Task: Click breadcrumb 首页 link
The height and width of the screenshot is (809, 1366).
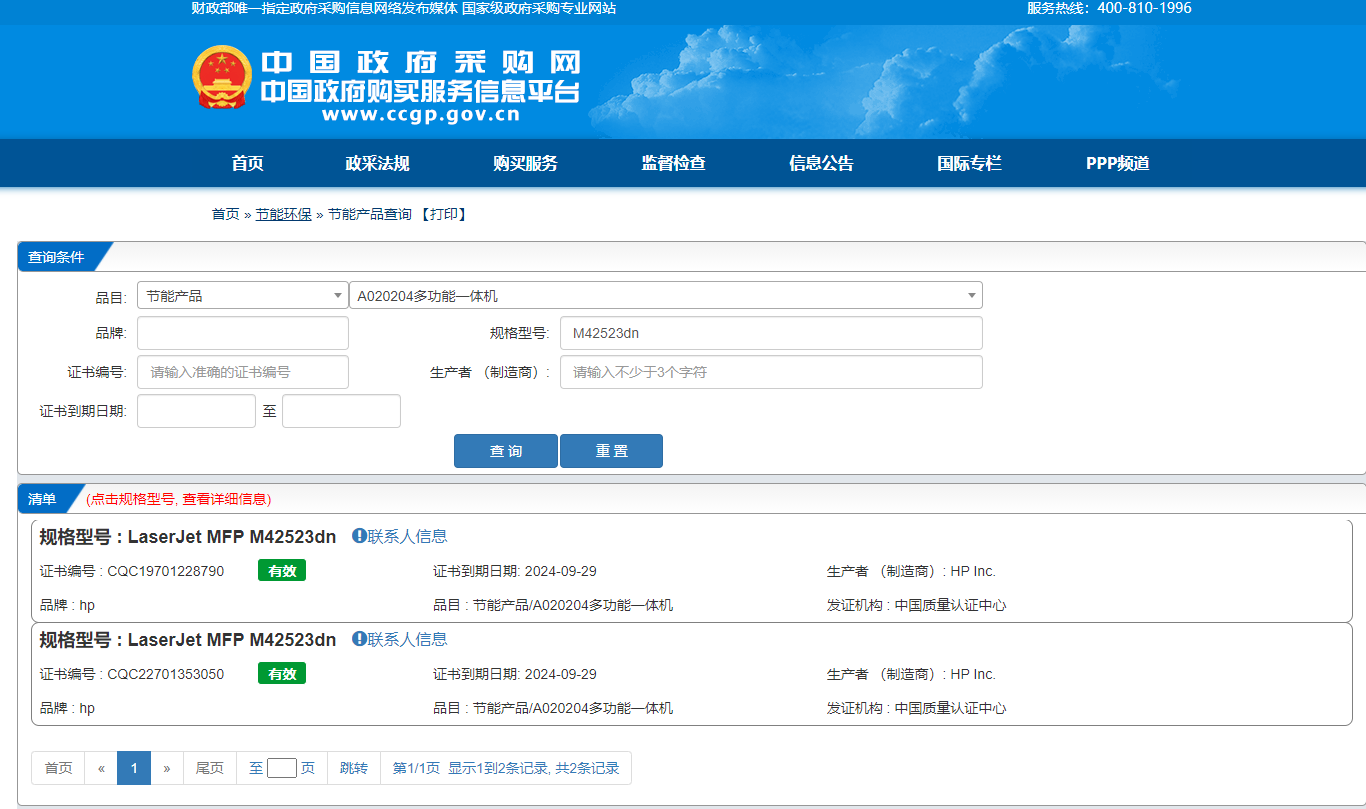Action: click(x=226, y=214)
